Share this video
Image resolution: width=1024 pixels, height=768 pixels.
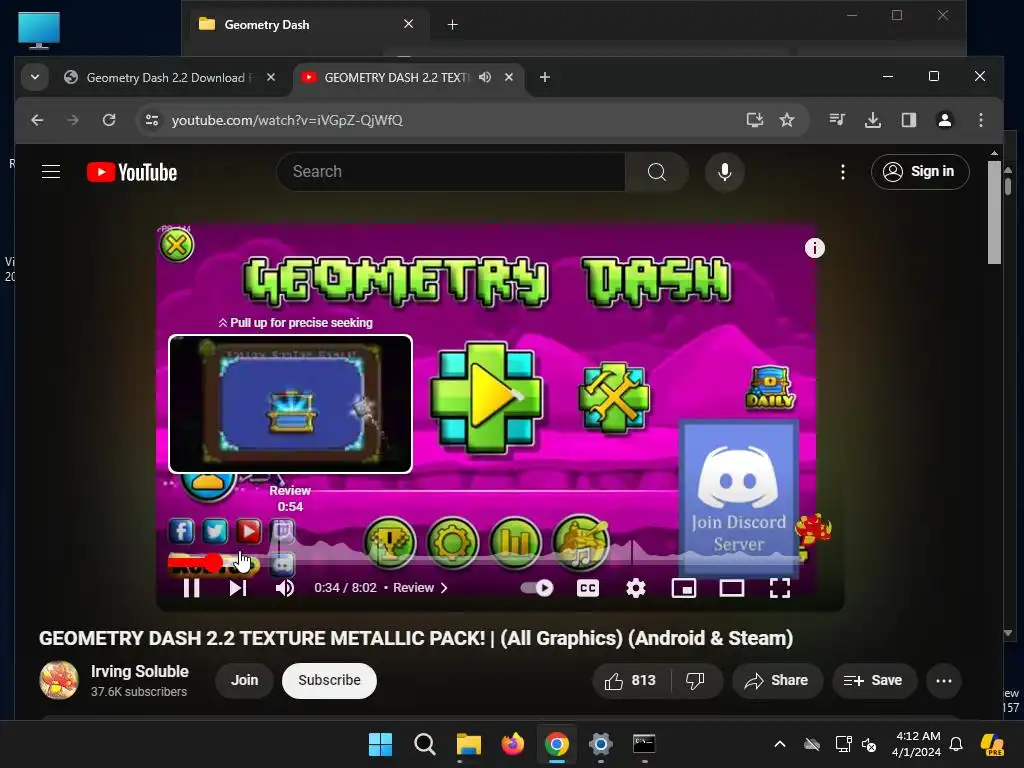pyautogui.click(x=776, y=681)
